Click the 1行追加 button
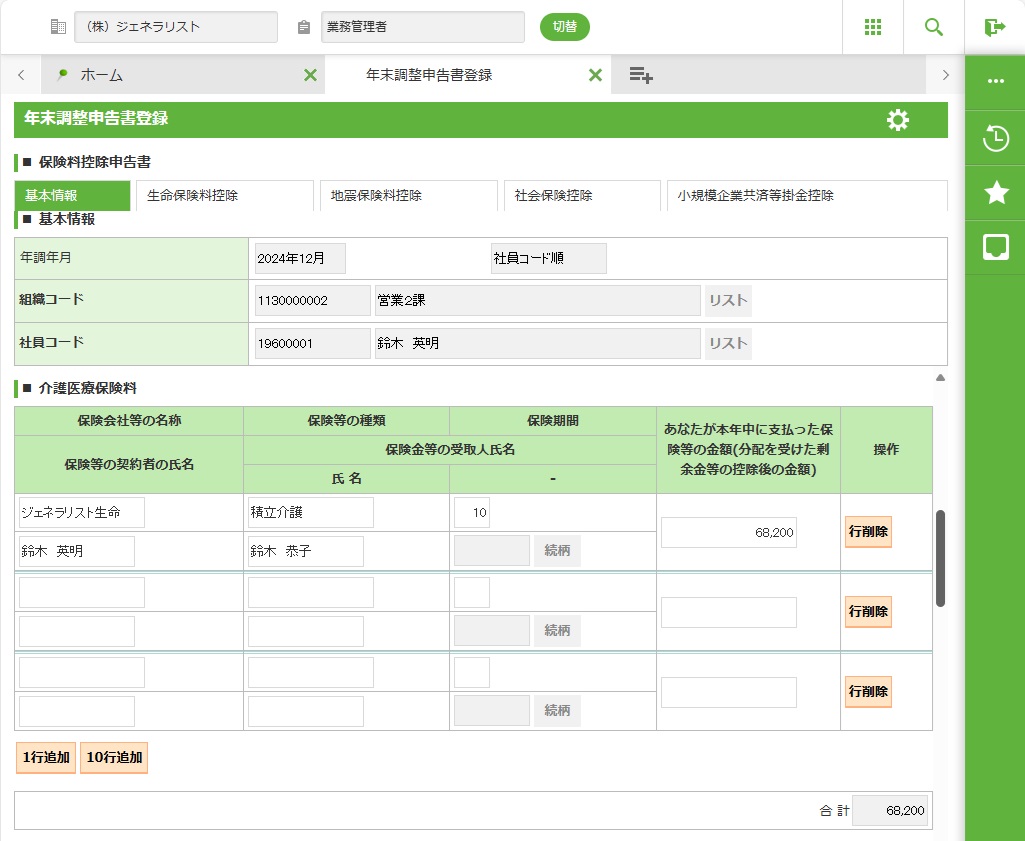Image resolution: width=1025 pixels, height=841 pixels. [x=45, y=758]
